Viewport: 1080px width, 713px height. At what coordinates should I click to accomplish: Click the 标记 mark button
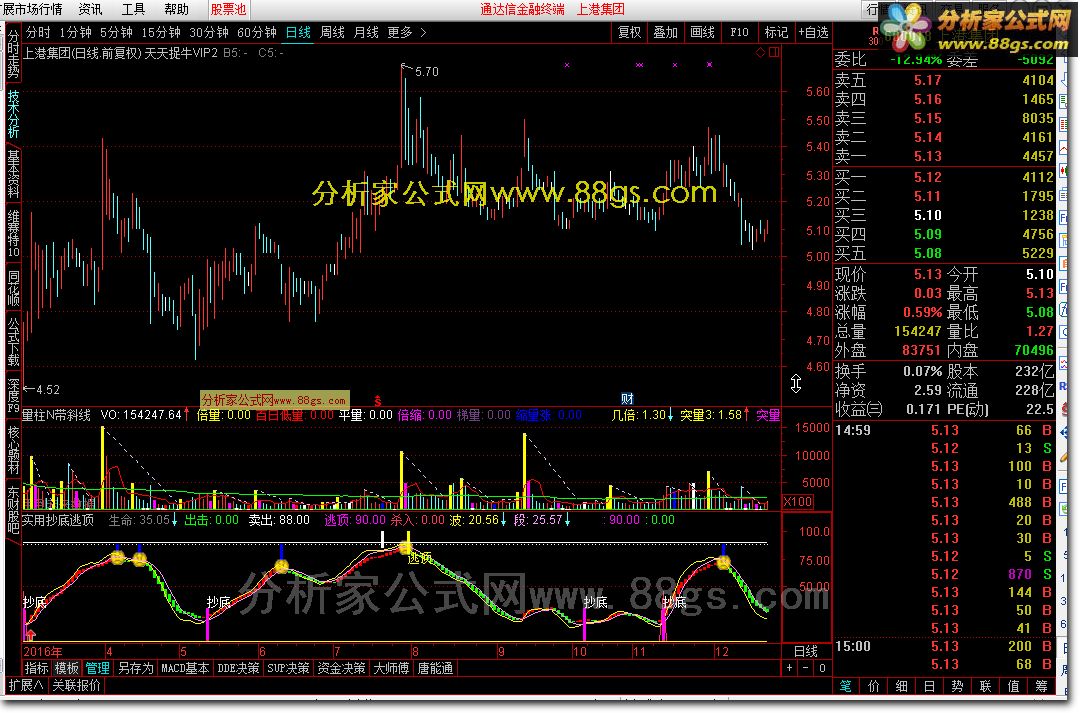point(776,32)
